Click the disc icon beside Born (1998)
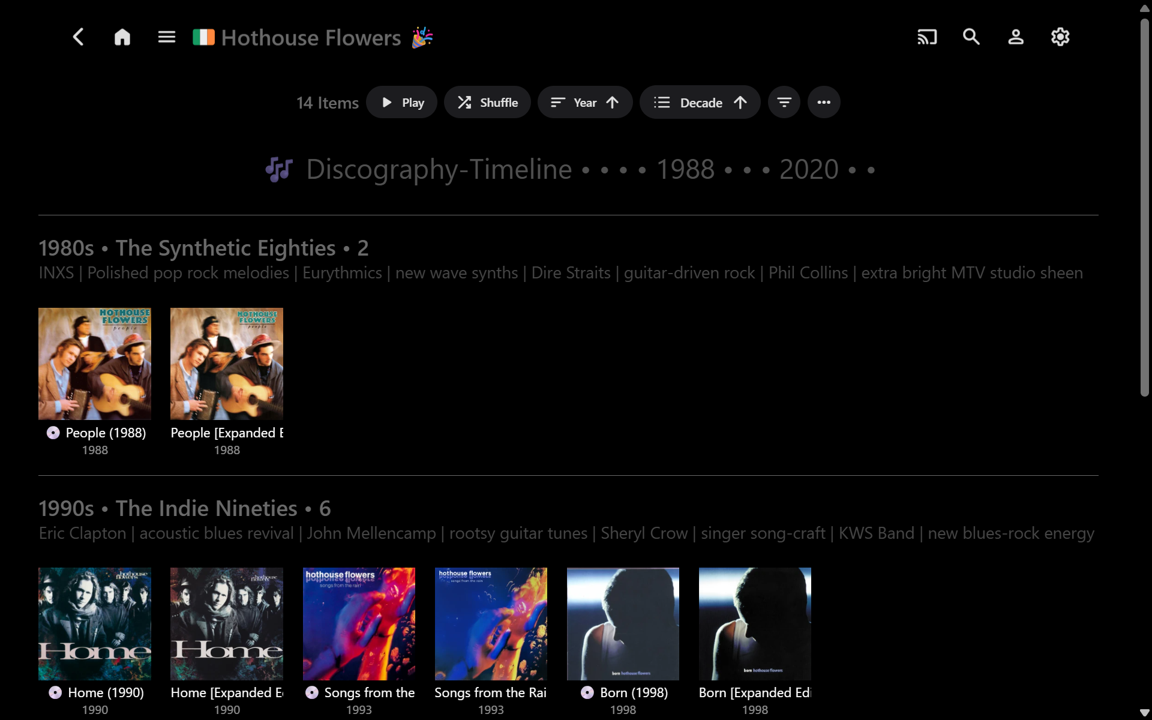Screen dimensions: 1152x720 (x=587, y=692)
